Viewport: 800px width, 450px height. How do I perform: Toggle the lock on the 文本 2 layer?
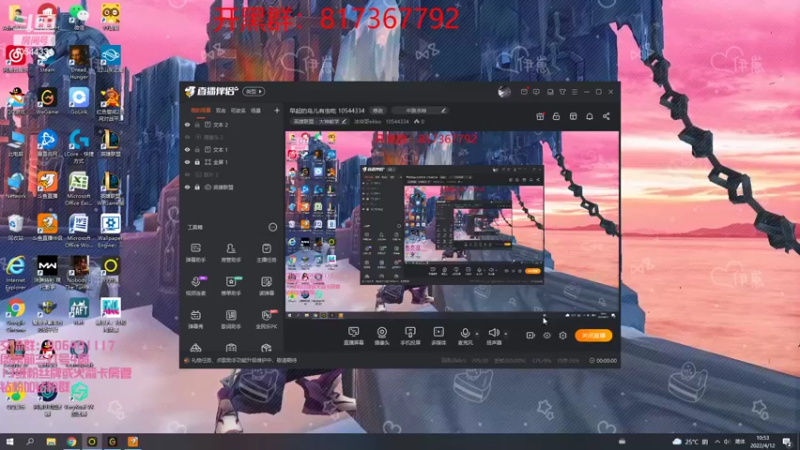coord(197,124)
